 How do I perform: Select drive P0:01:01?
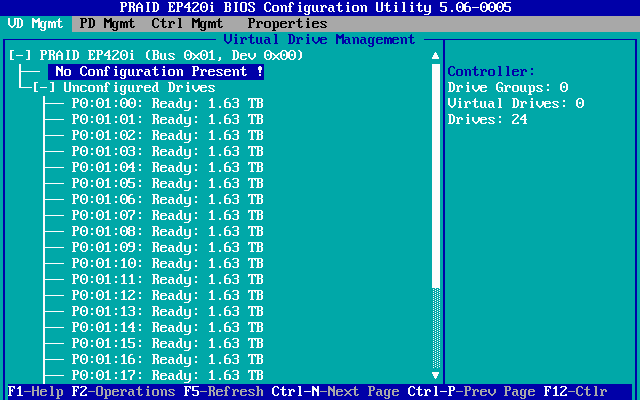(167, 120)
